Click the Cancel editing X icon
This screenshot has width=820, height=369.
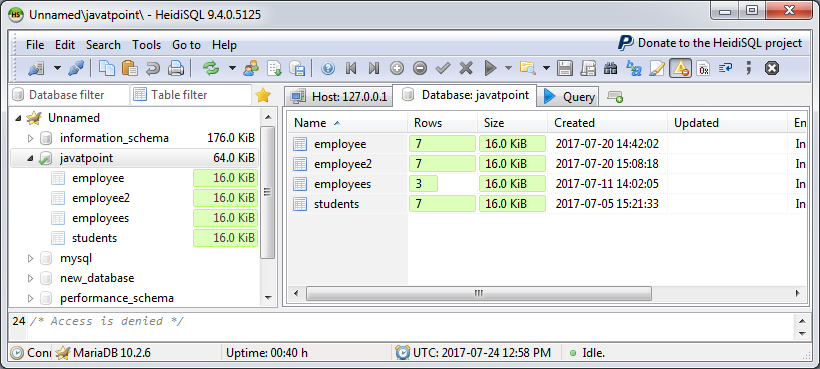[466, 68]
